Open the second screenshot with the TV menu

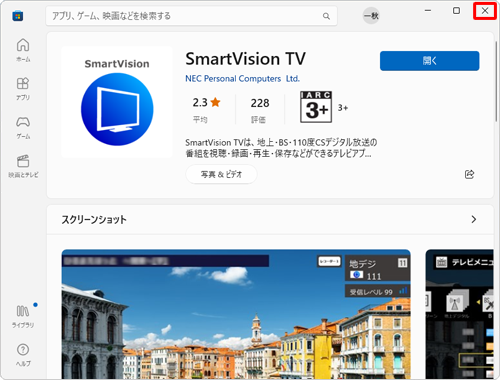[x=459, y=314]
